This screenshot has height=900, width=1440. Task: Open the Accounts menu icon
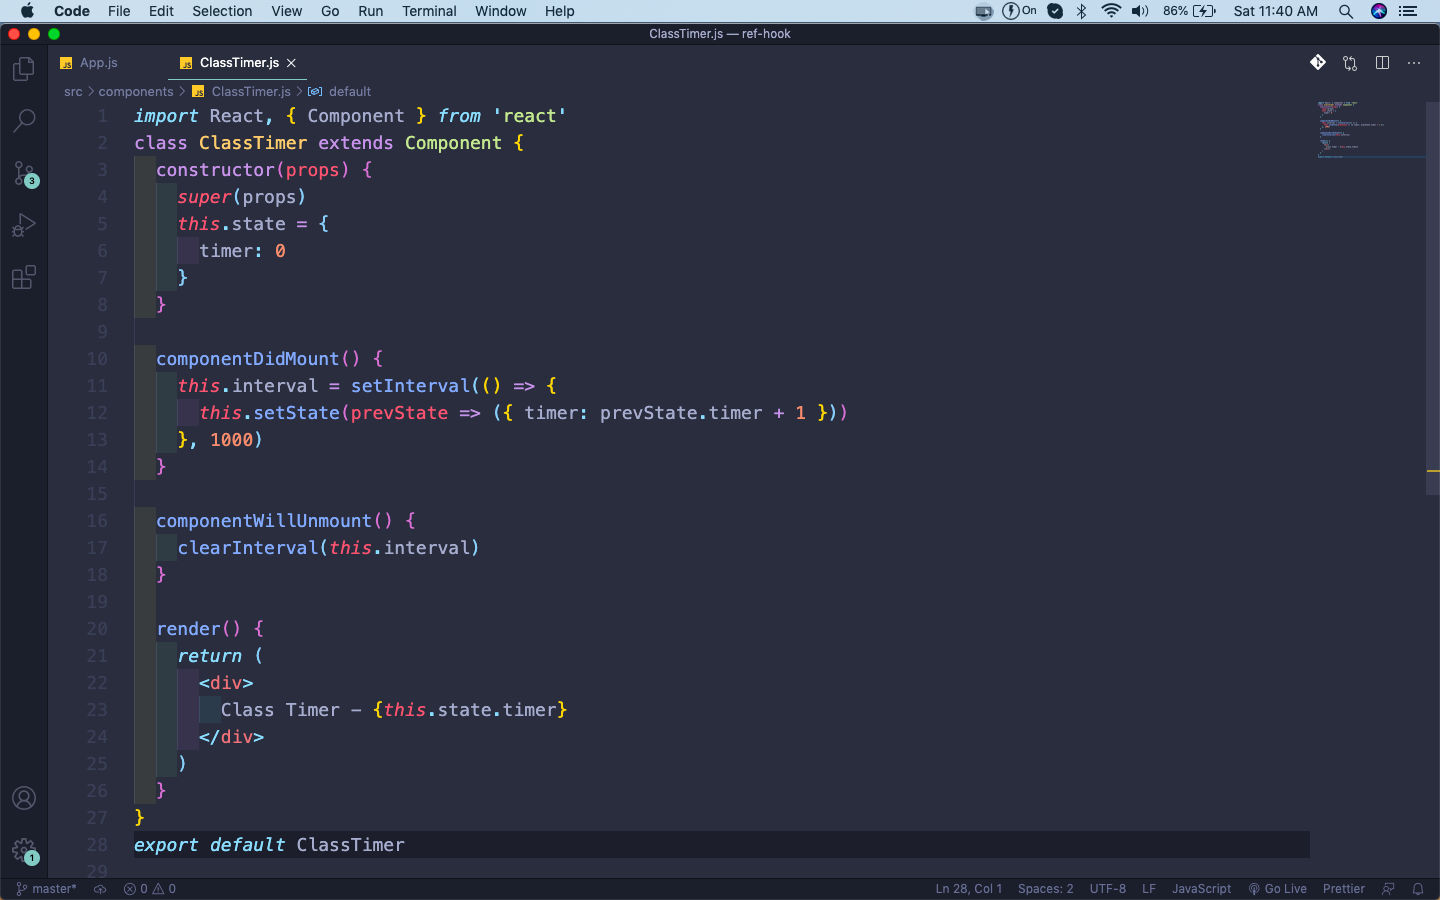tap(23, 798)
